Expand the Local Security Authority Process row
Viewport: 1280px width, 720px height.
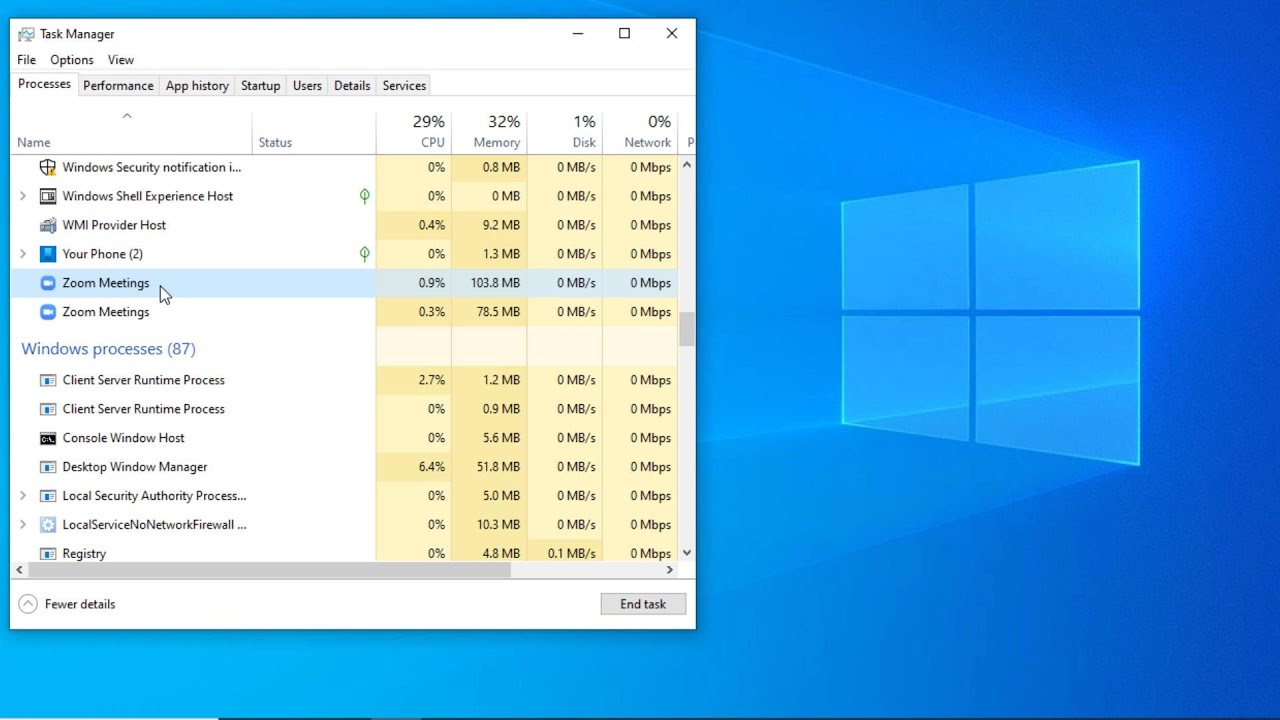tap(23, 496)
